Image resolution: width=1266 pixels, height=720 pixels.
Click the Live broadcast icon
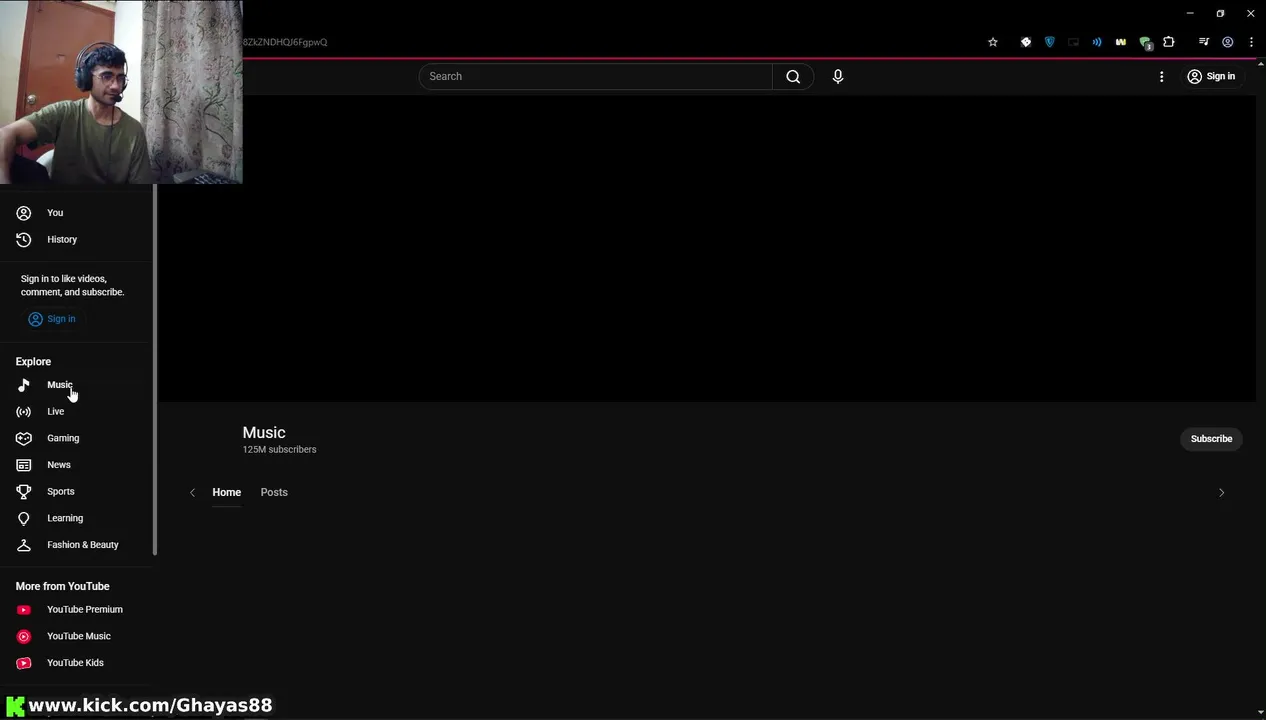click(24, 412)
